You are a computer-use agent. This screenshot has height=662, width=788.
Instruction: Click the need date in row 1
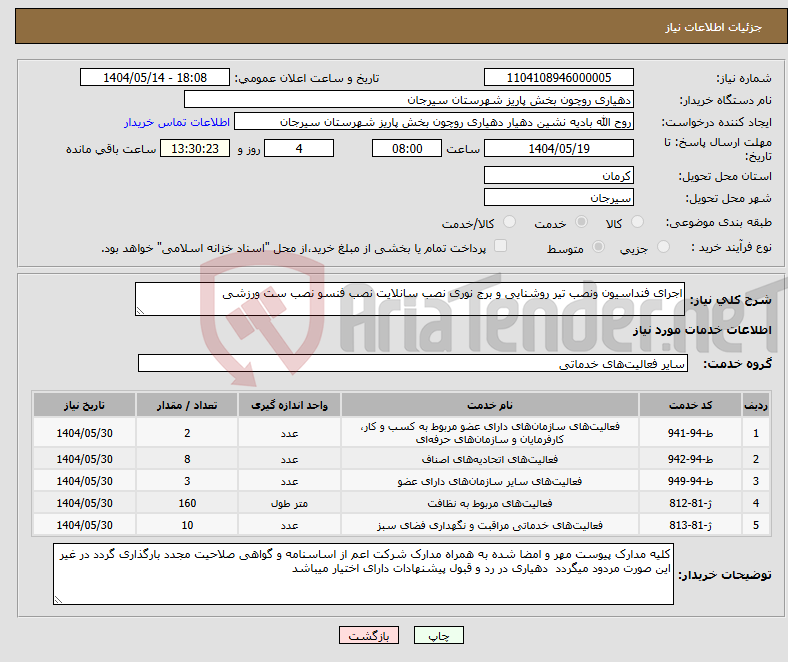[84, 433]
